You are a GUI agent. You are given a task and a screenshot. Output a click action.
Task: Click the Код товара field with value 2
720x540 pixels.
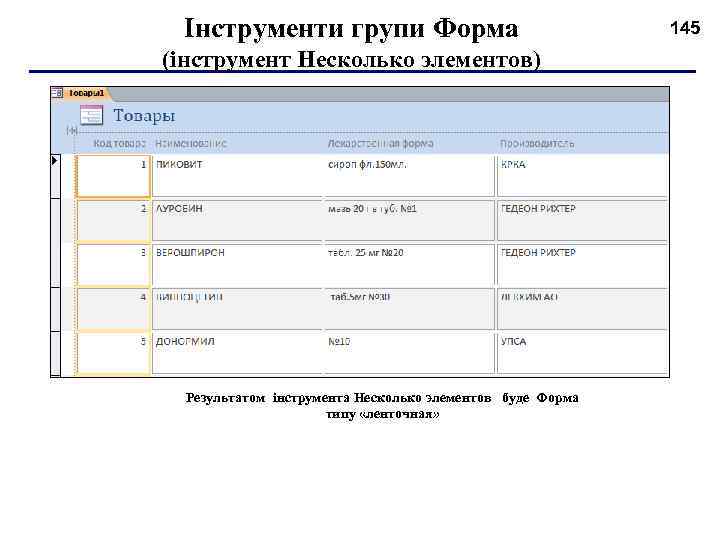[x=113, y=220]
